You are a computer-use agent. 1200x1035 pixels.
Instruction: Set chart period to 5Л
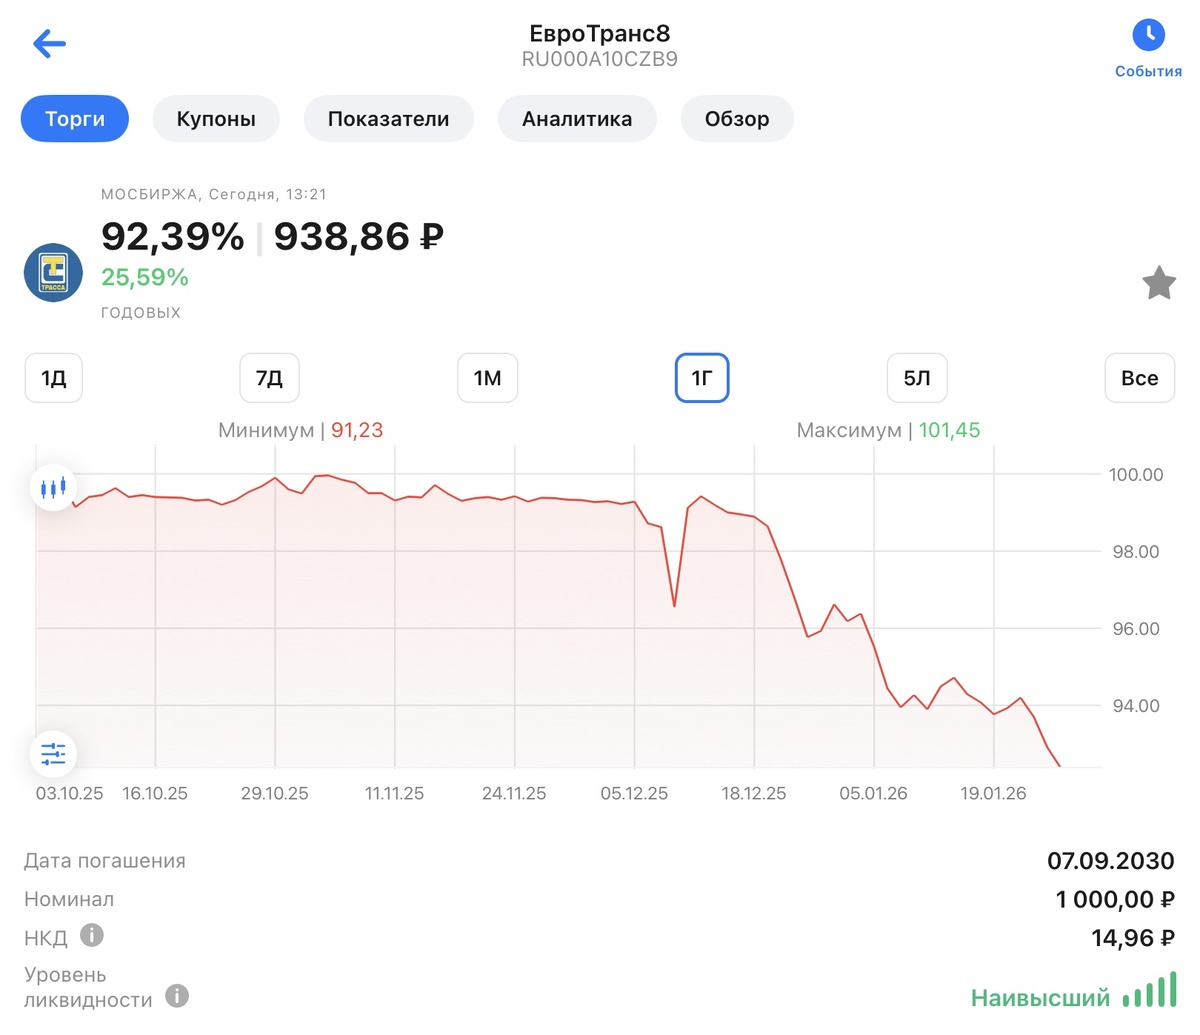tap(917, 378)
